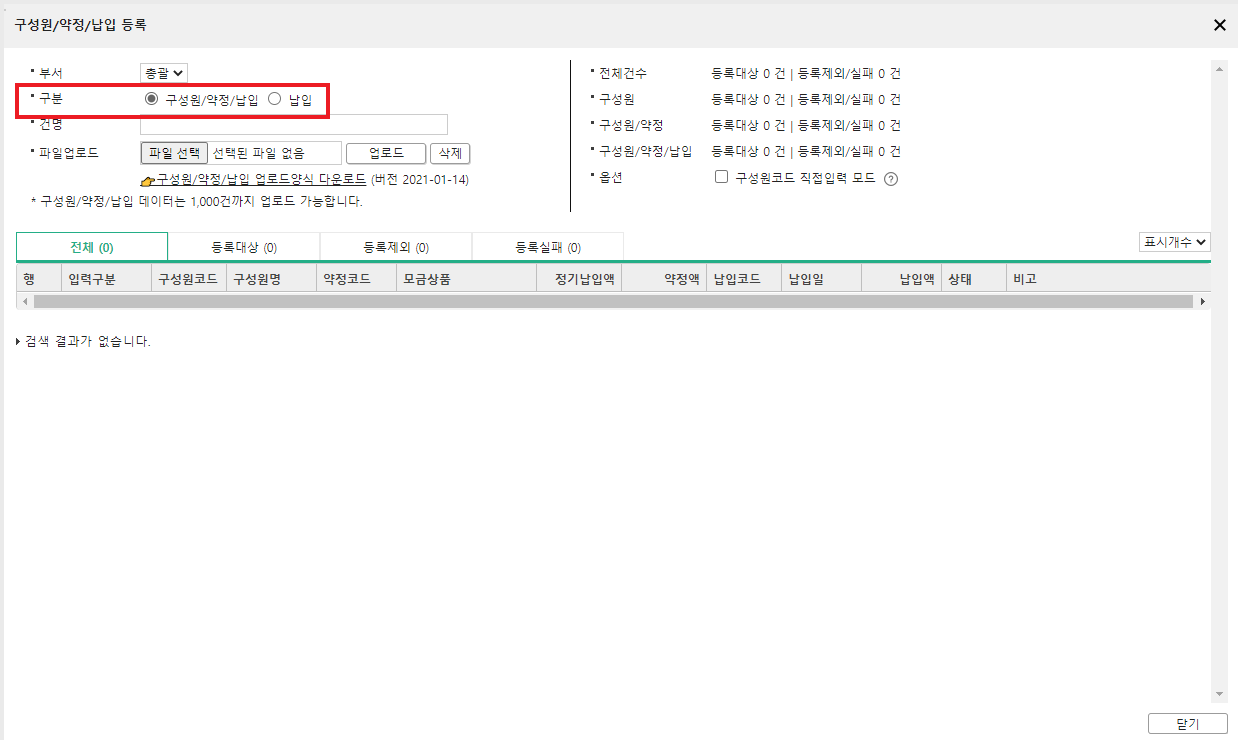Click the vertical scrollbar down arrow
1238x740 pixels.
tap(1219, 693)
